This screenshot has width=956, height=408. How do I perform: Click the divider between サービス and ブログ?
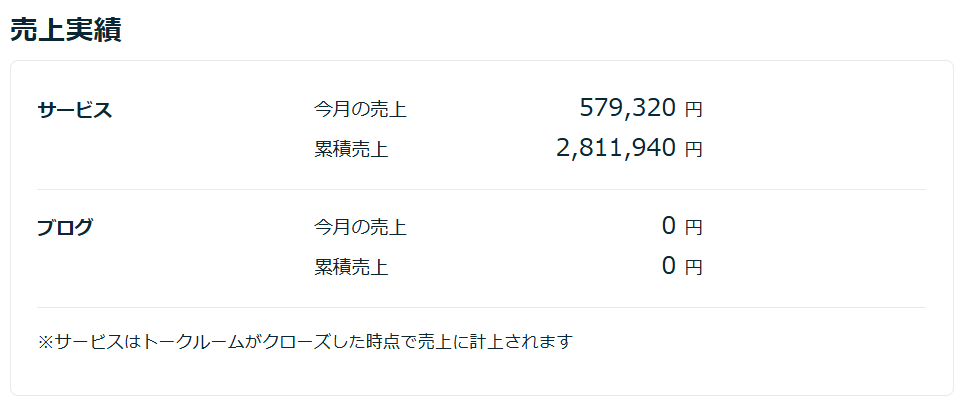click(x=481, y=189)
